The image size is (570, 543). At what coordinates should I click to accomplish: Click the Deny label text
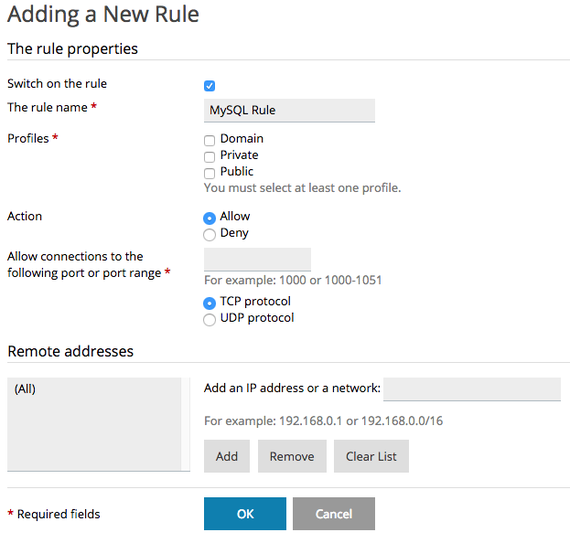pos(234,233)
